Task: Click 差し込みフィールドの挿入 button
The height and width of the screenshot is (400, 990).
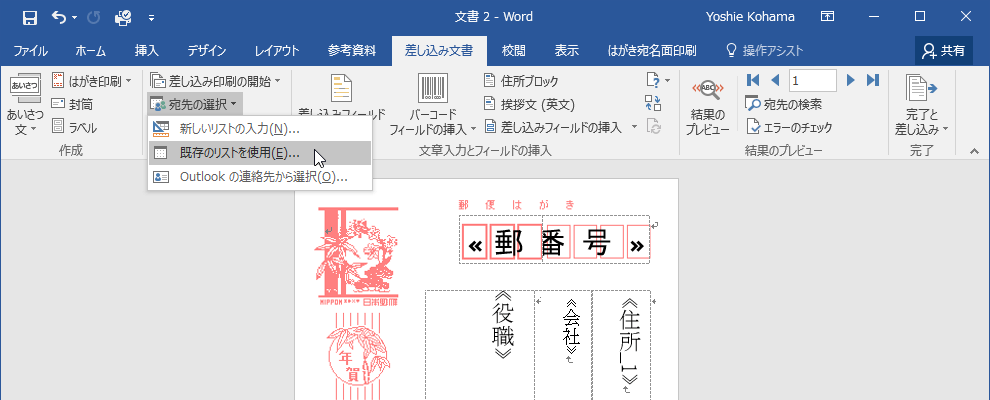Action: (x=554, y=127)
